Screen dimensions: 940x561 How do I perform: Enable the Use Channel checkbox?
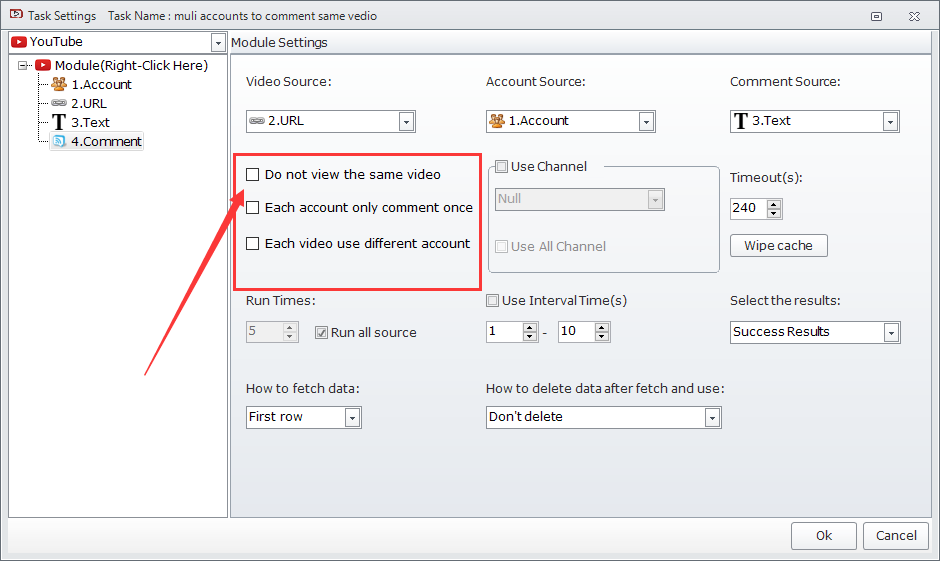(502, 167)
